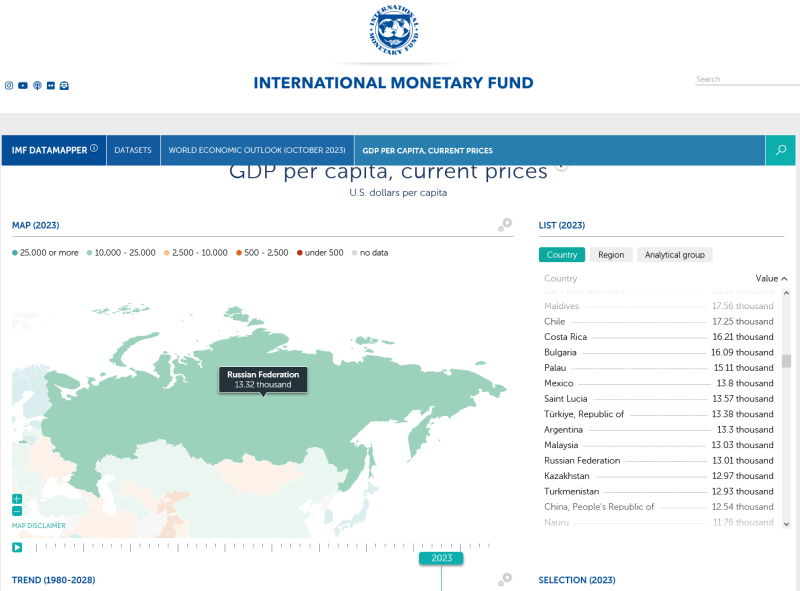Open the newsletter subscription envelope icon

[64, 85]
